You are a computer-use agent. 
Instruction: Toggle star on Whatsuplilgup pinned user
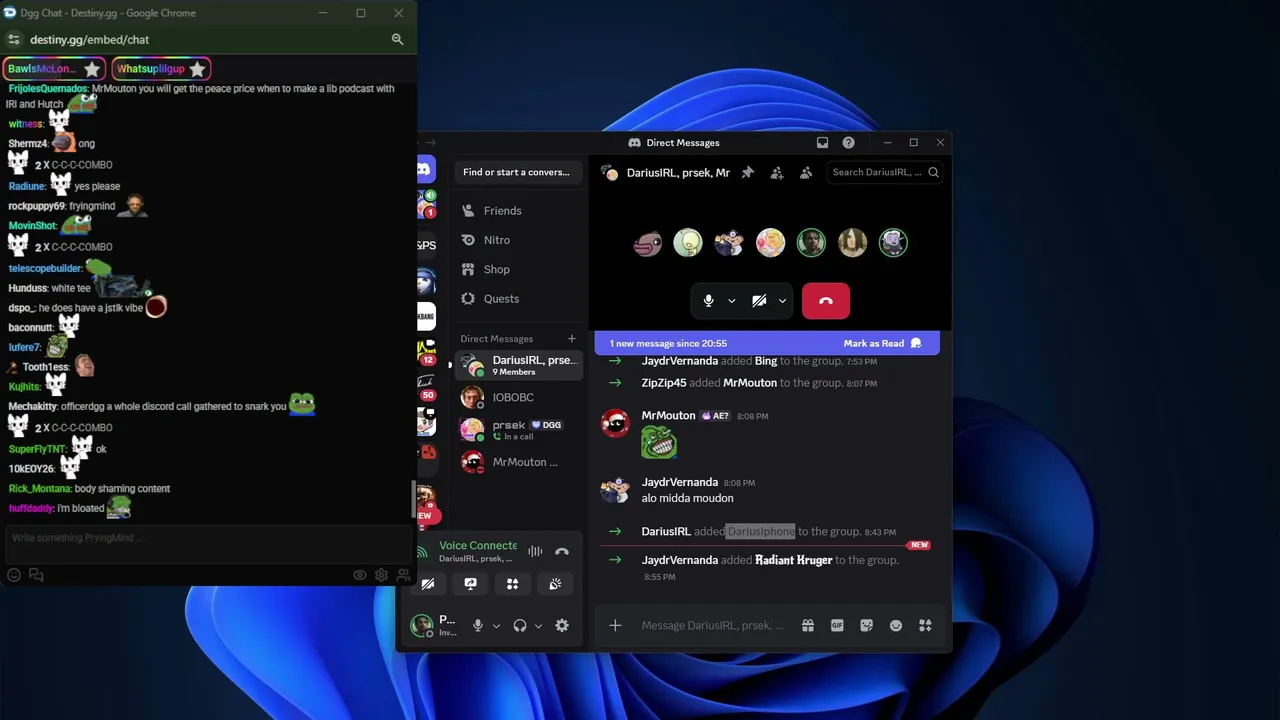[197, 69]
